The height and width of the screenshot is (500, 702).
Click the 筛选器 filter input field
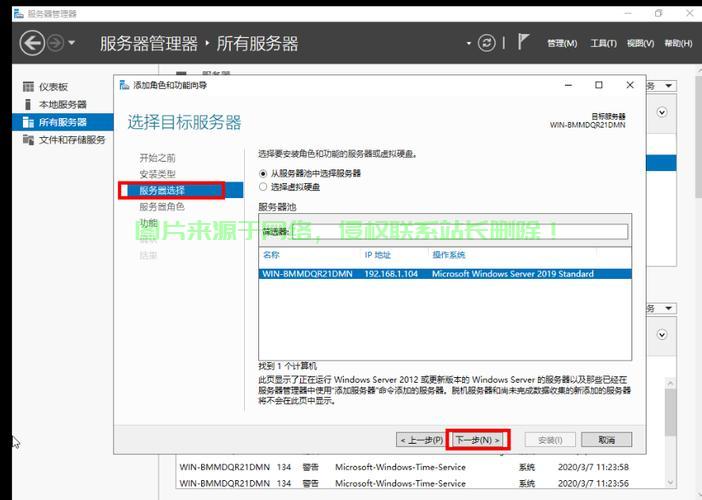coord(460,231)
